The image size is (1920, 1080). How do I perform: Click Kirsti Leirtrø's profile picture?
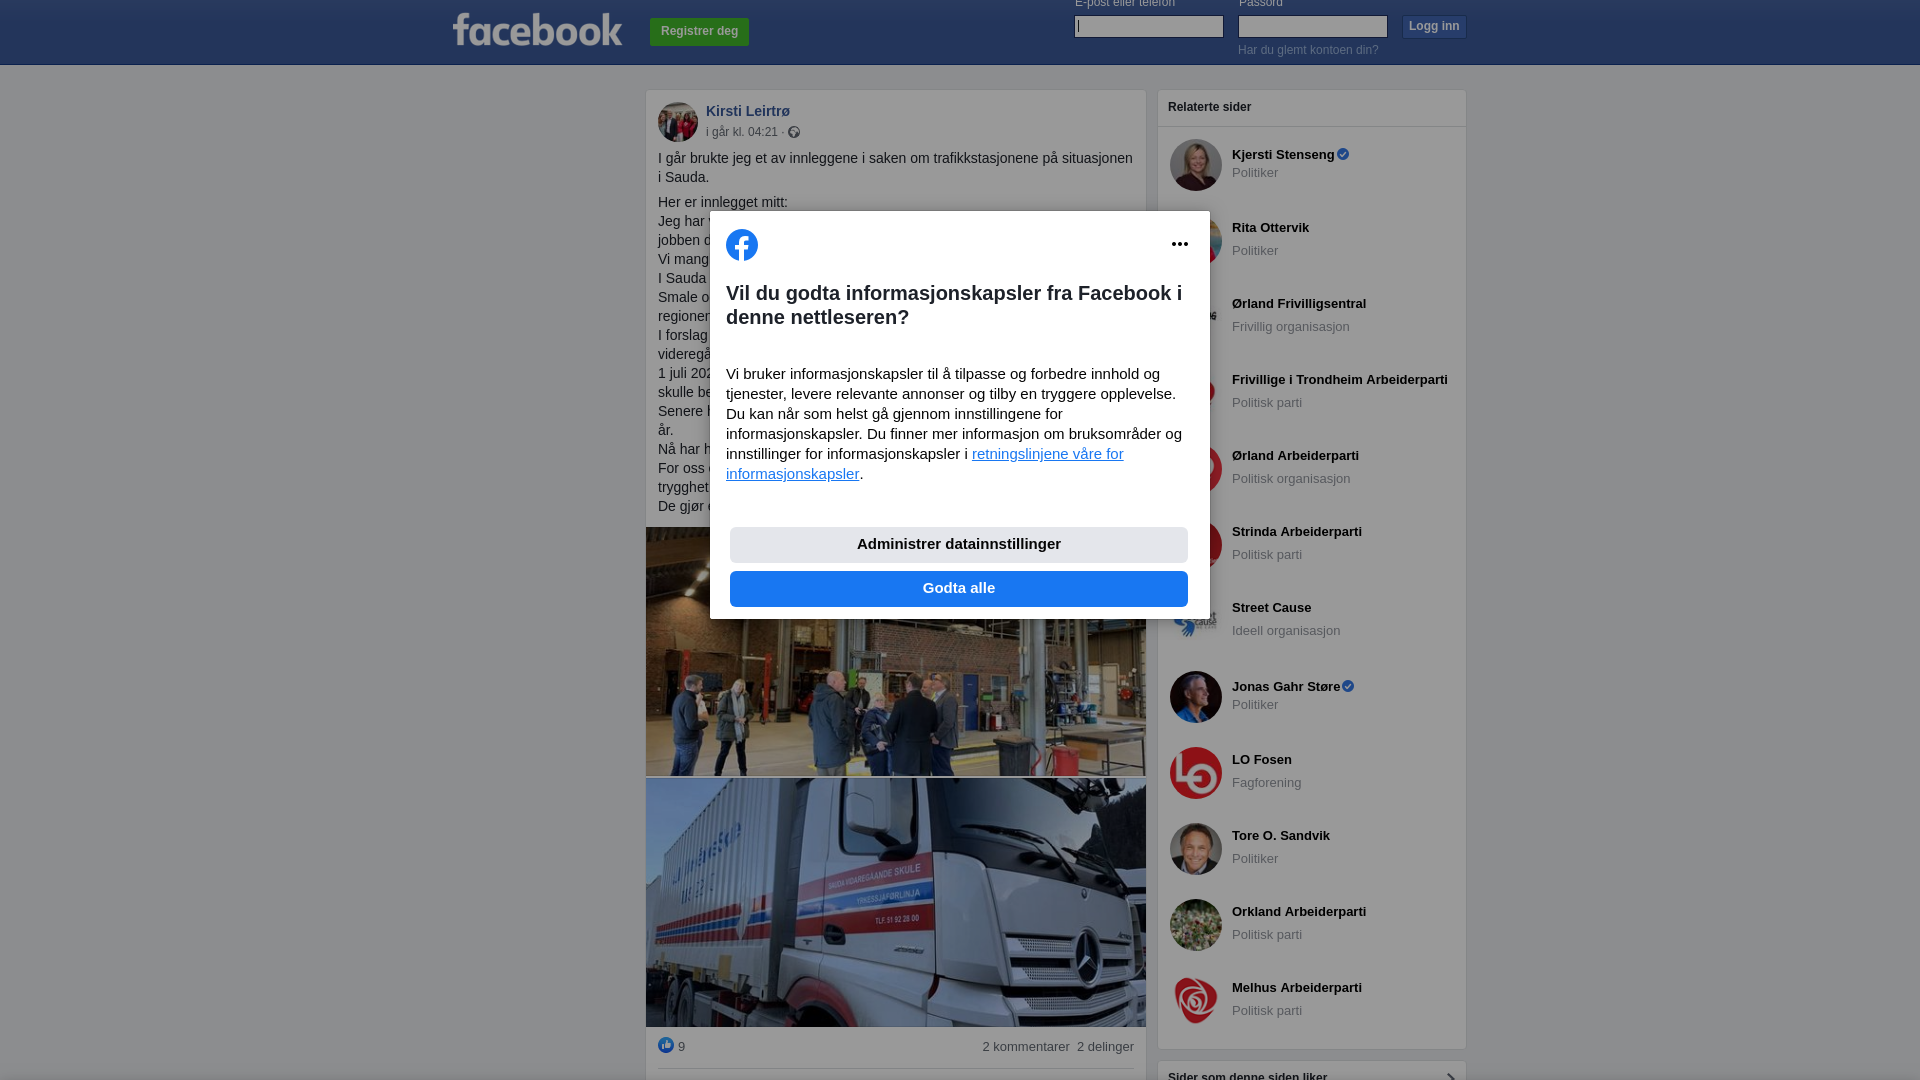678,122
